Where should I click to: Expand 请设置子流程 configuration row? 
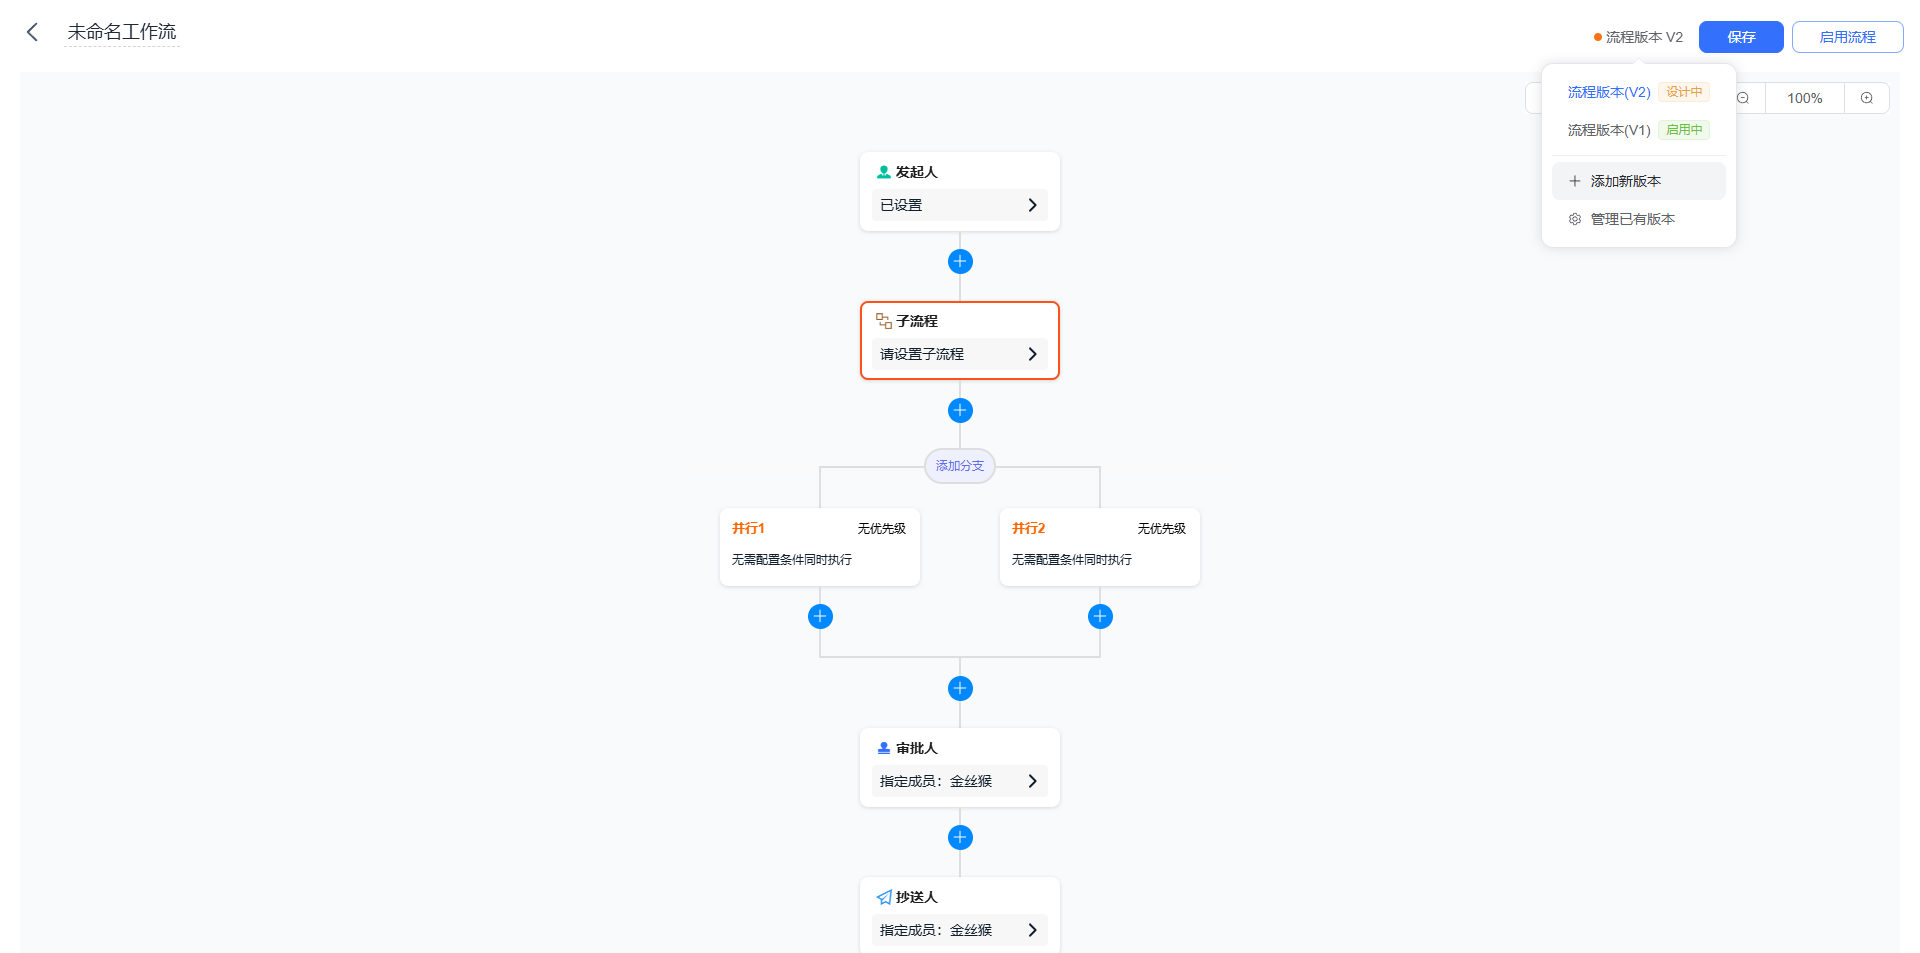click(x=960, y=354)
